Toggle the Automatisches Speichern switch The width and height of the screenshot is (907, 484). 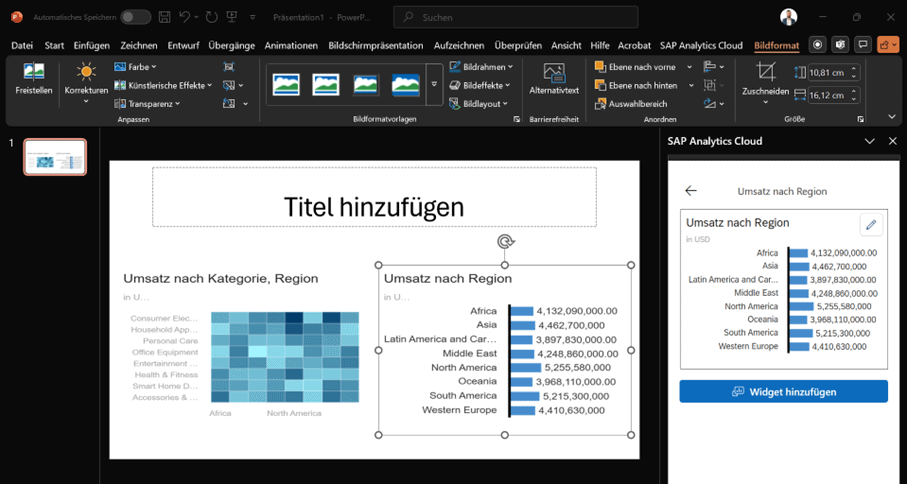click(135, 17)
